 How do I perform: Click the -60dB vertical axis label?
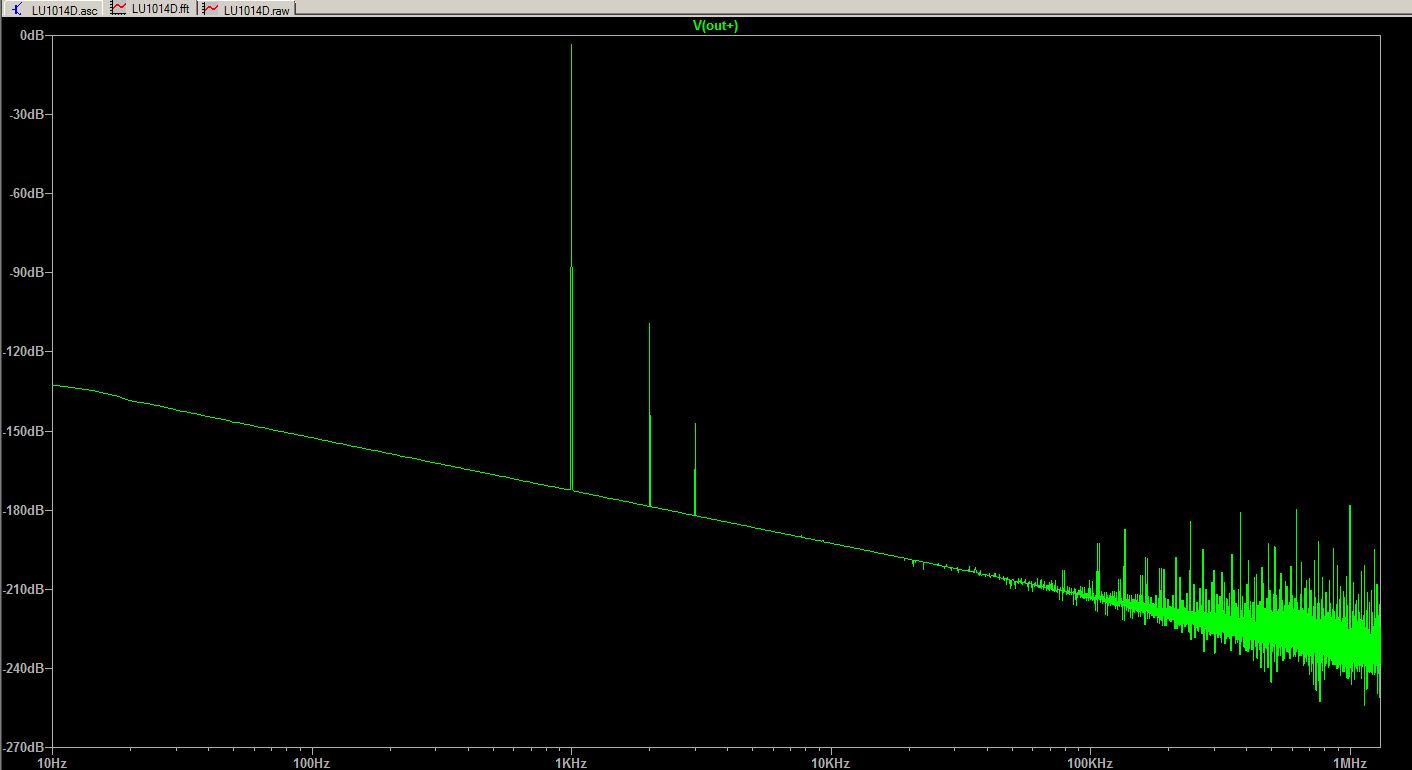tap(29, 193)
